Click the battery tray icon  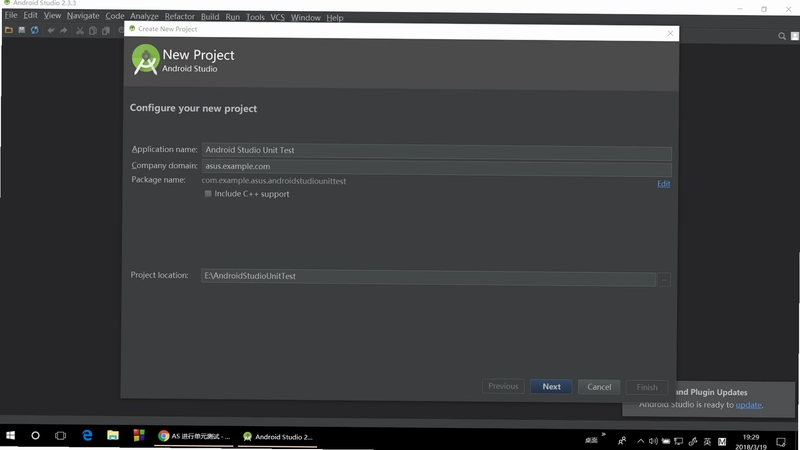click(x=666, y=441)
